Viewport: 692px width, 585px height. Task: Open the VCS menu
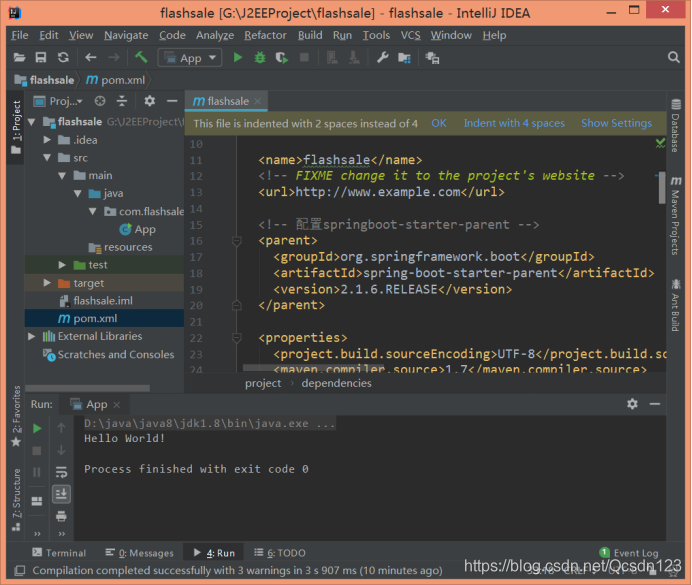coord(410,35)
